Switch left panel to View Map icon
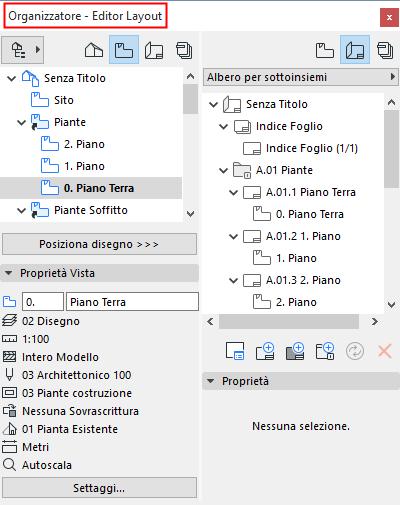 (124, 50)
